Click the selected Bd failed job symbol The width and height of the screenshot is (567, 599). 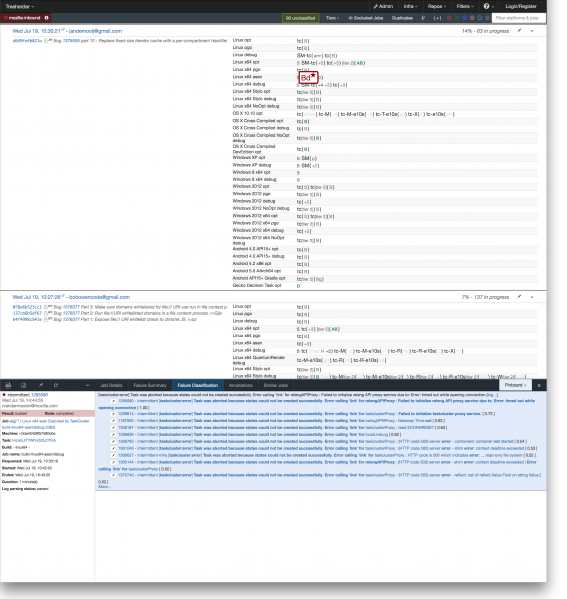tap(308, 78)
